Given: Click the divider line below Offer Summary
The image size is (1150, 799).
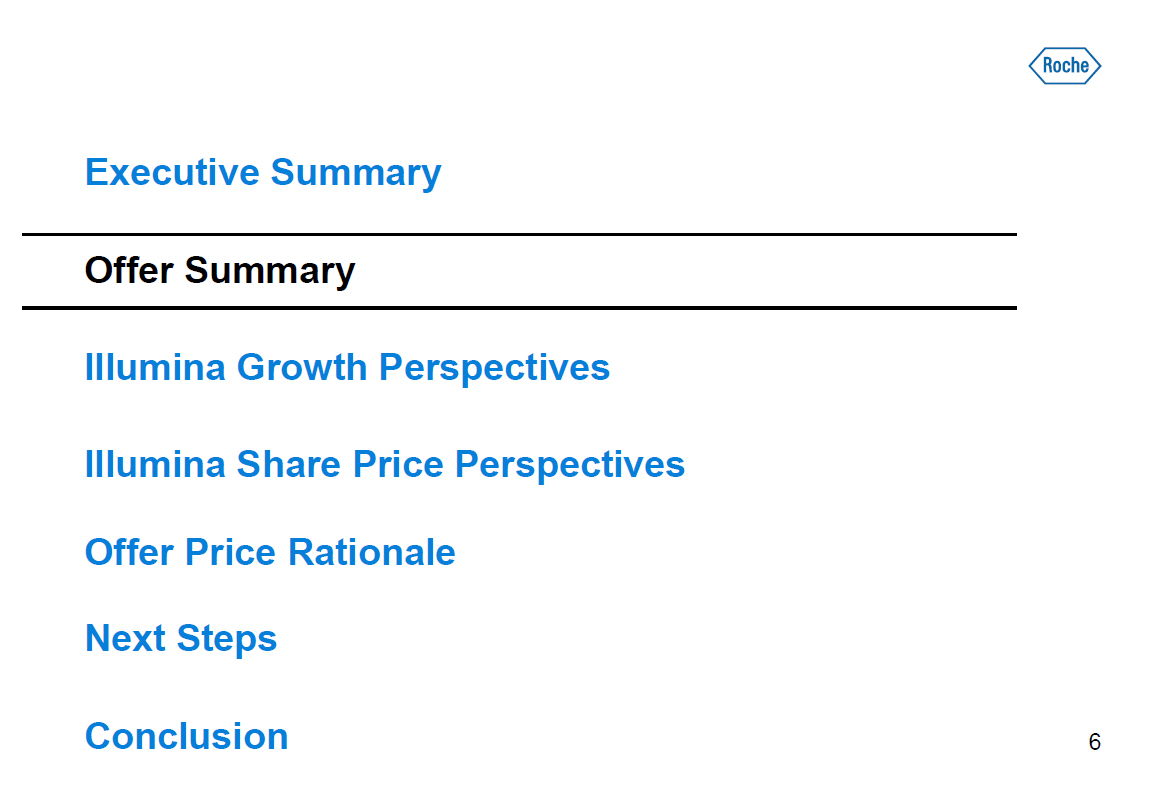Looking at the screenshot, I should pos(519,308).
